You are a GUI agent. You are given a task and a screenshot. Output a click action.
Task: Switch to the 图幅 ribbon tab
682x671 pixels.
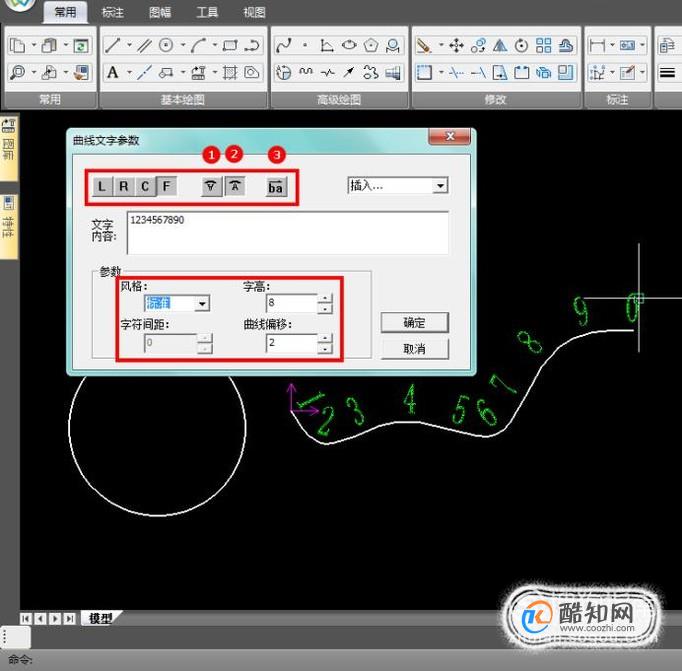pos(160,12)
